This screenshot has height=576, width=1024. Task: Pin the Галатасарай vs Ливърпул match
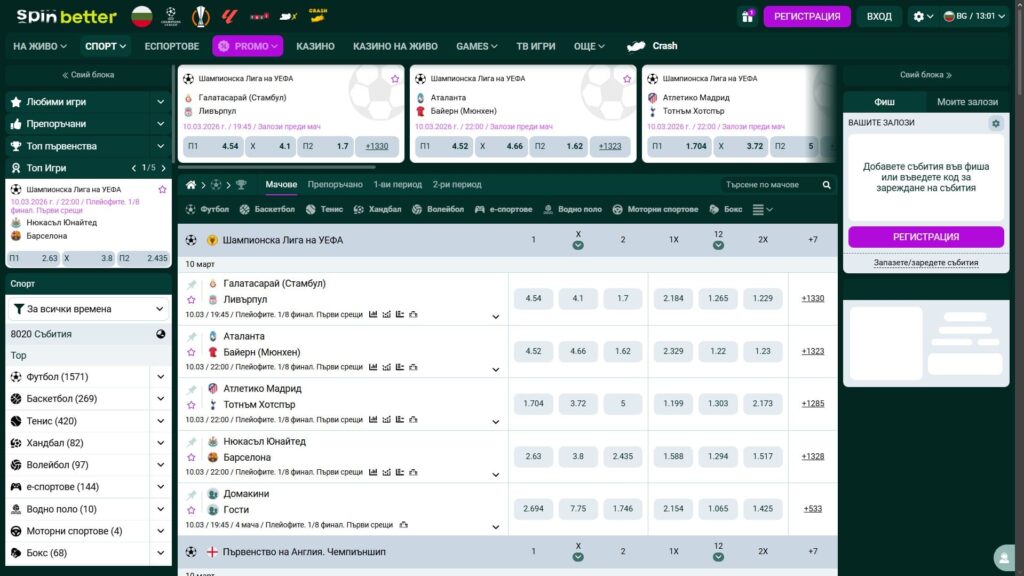[x=192, y=284]
